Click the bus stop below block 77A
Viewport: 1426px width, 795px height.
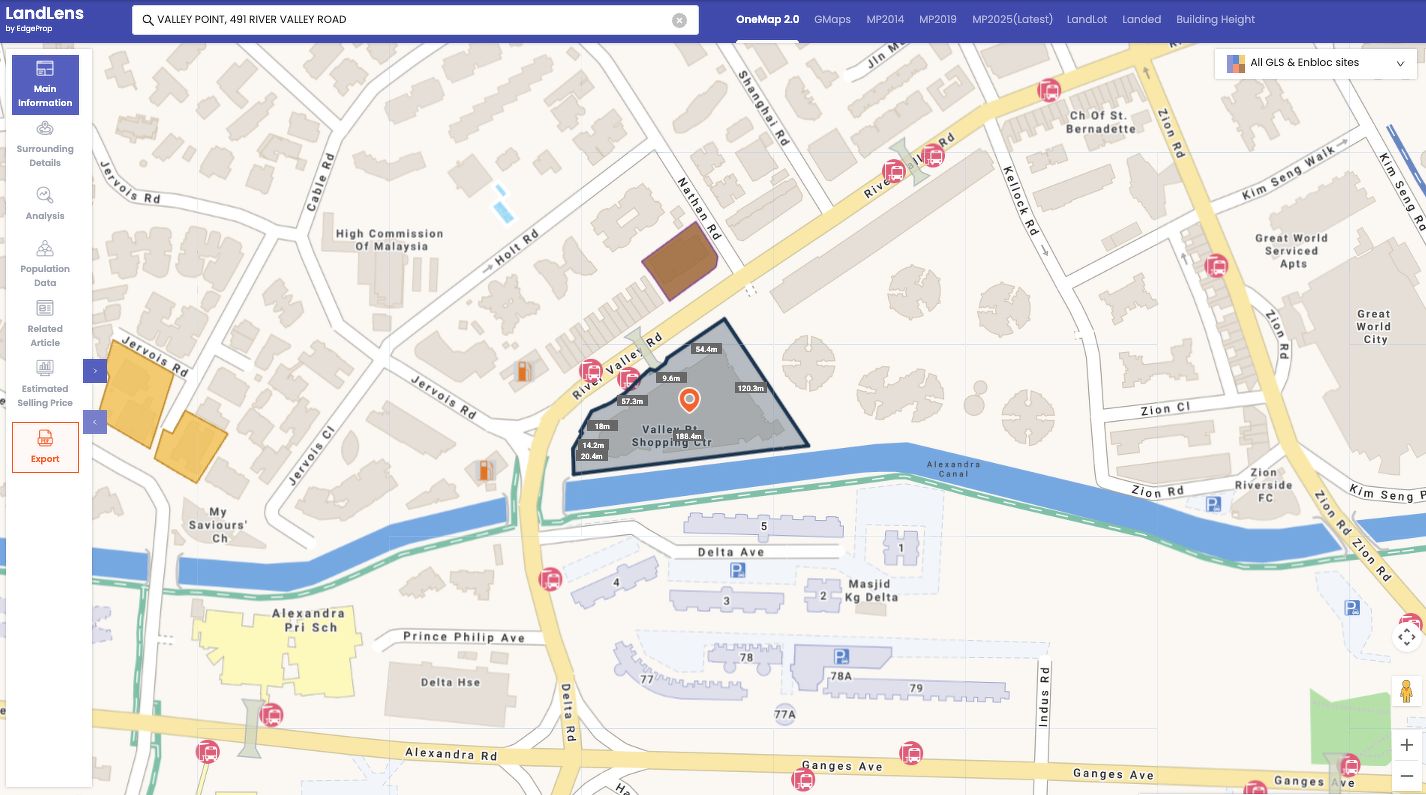tap(803, 778)
